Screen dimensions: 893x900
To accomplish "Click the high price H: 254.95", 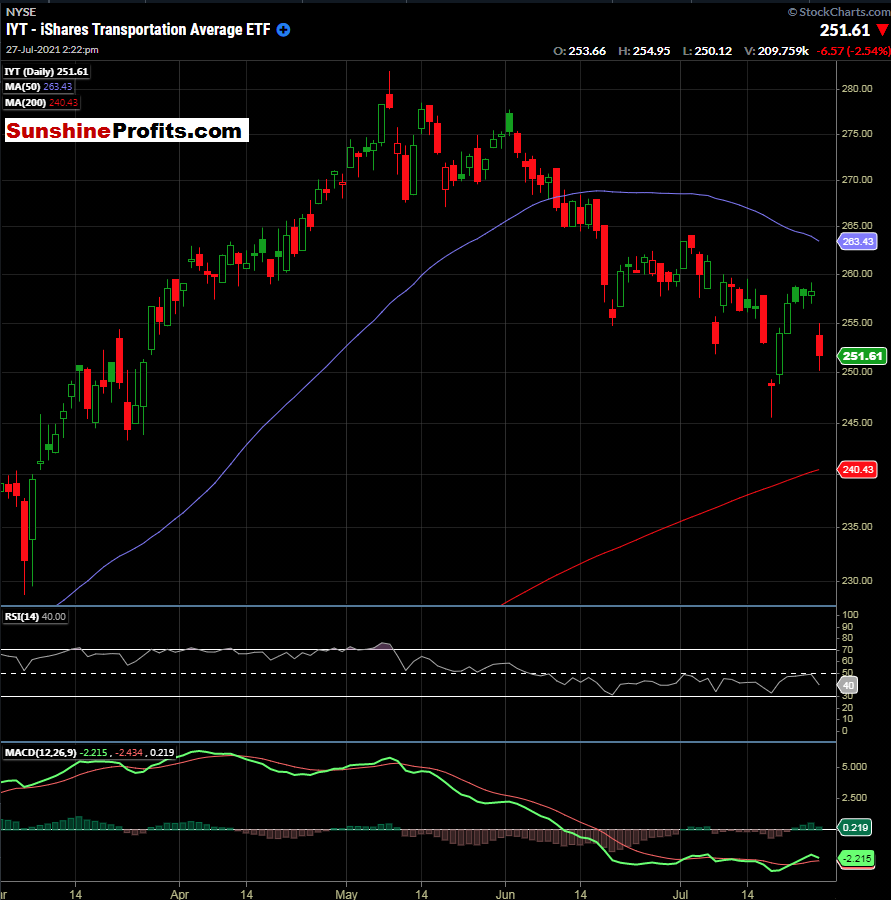I will coord(644,51).
